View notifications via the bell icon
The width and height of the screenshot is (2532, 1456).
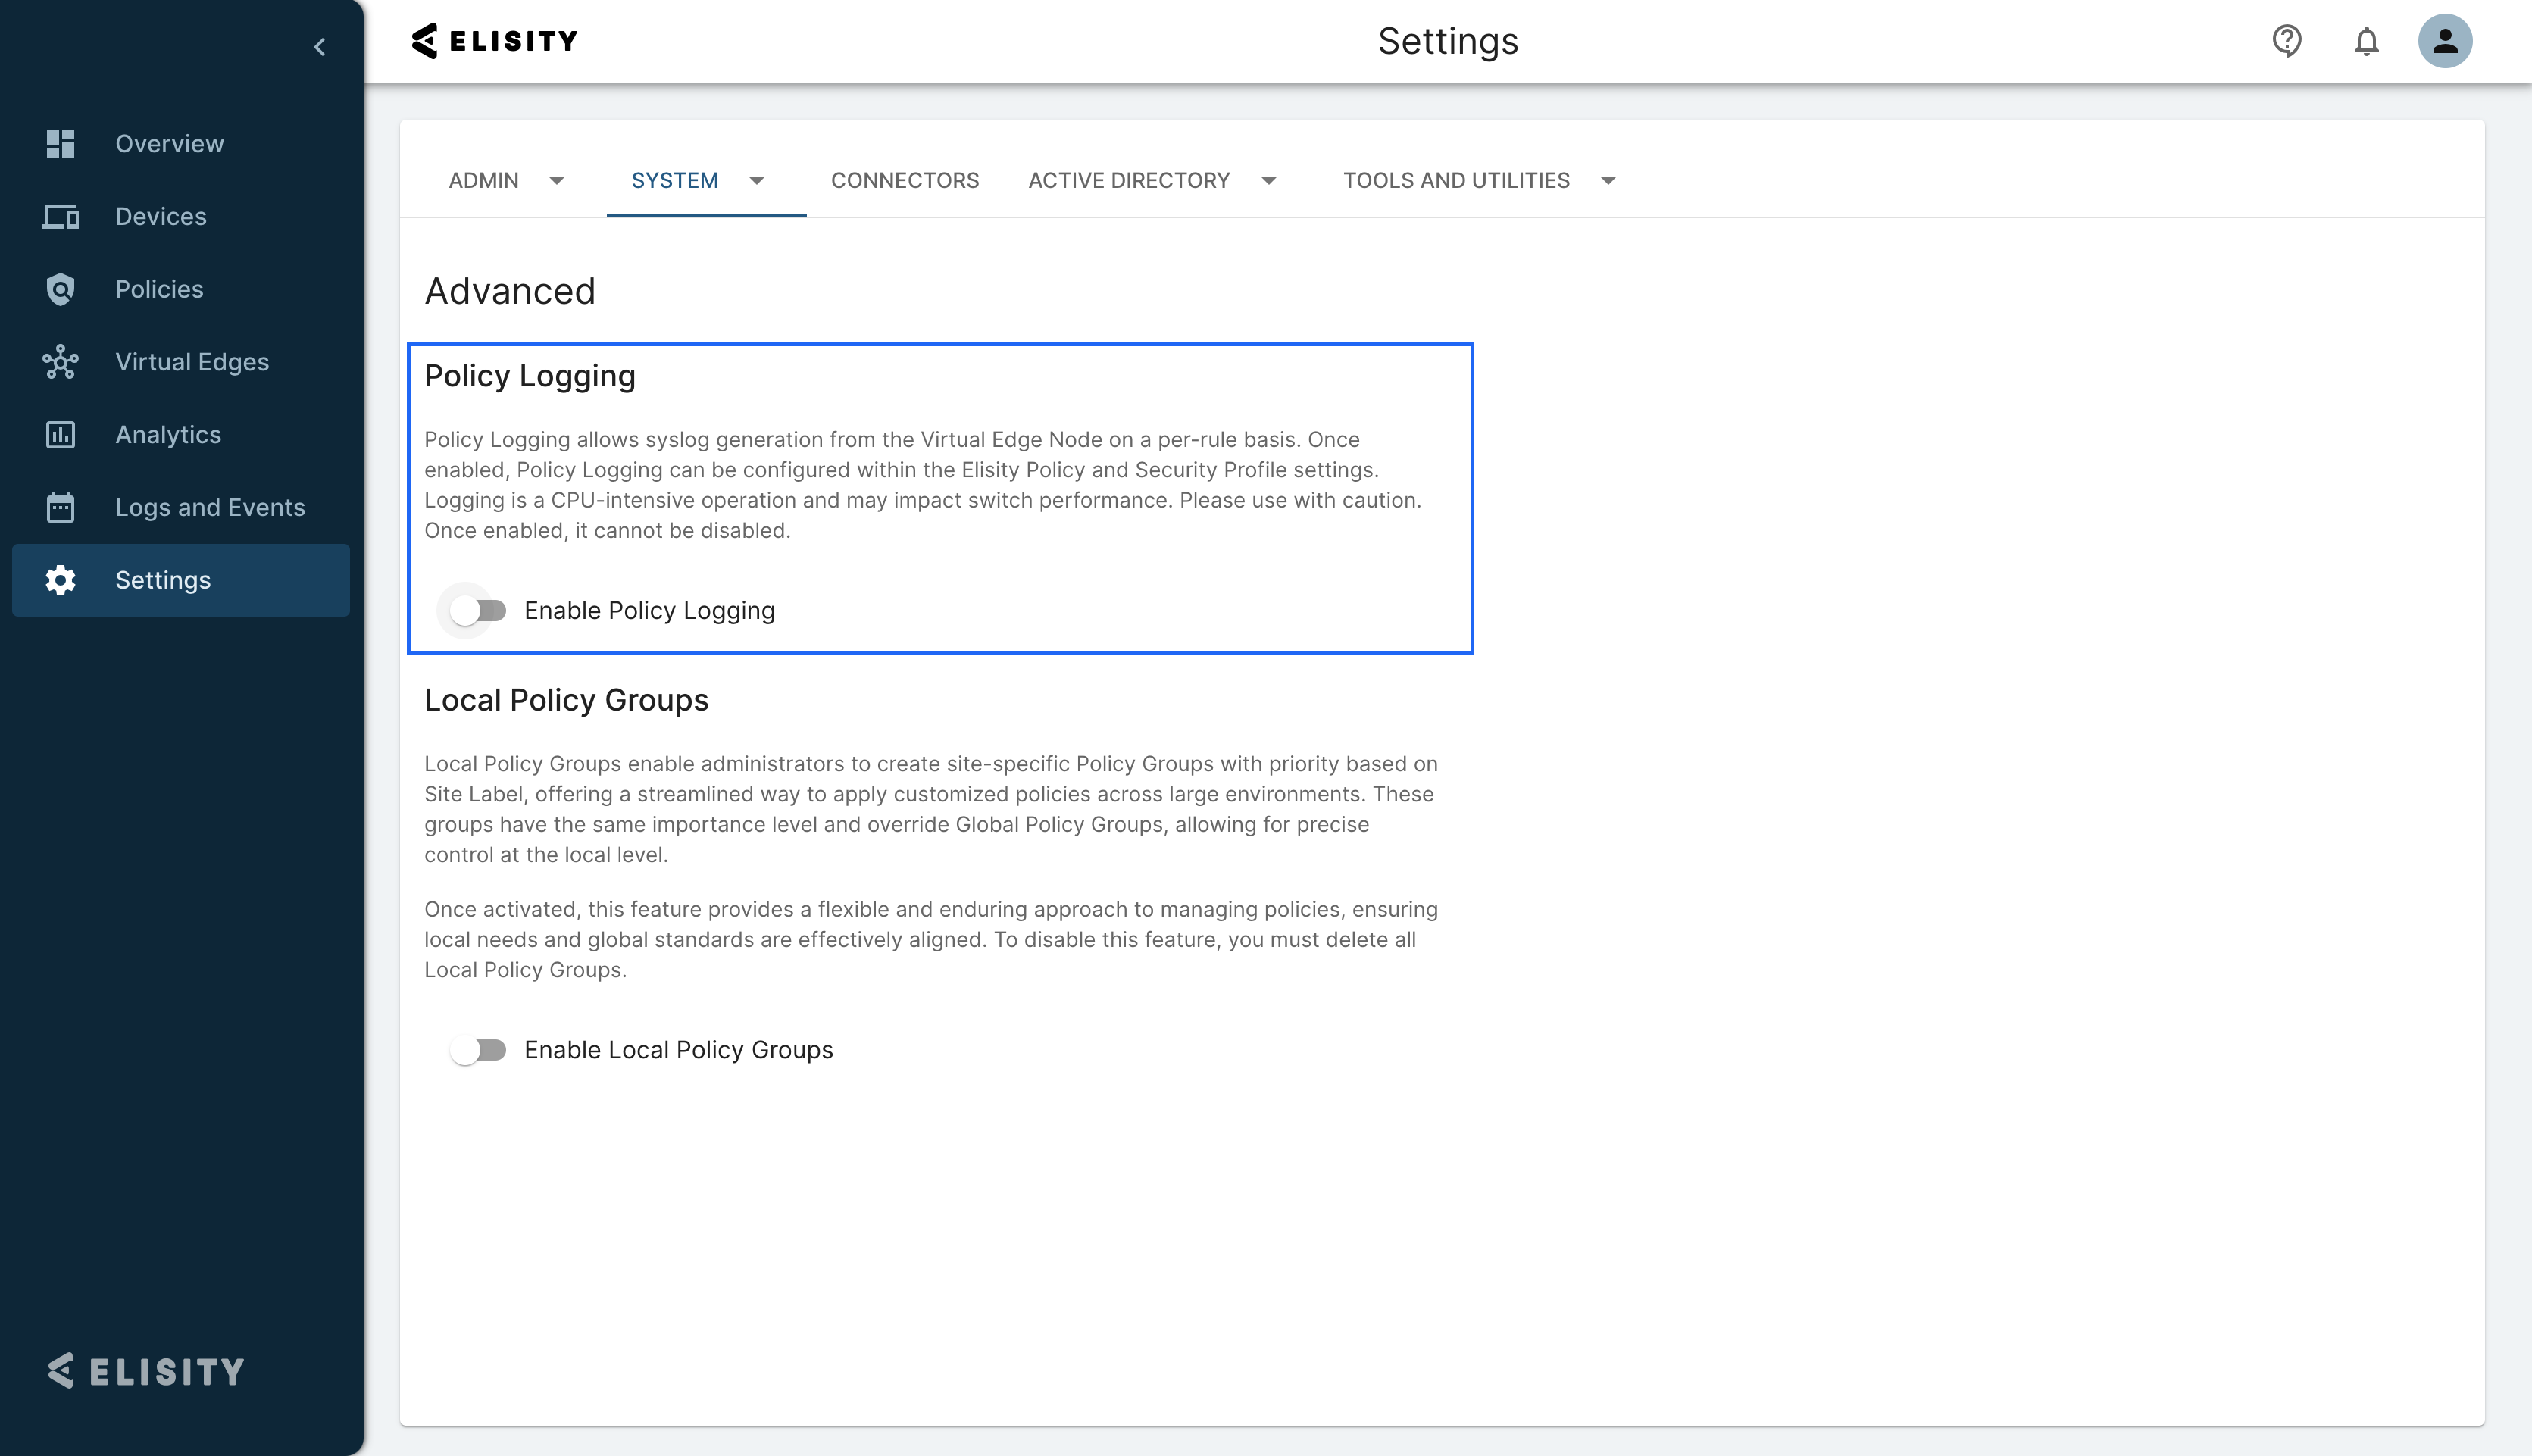[x=2366, y=41]
